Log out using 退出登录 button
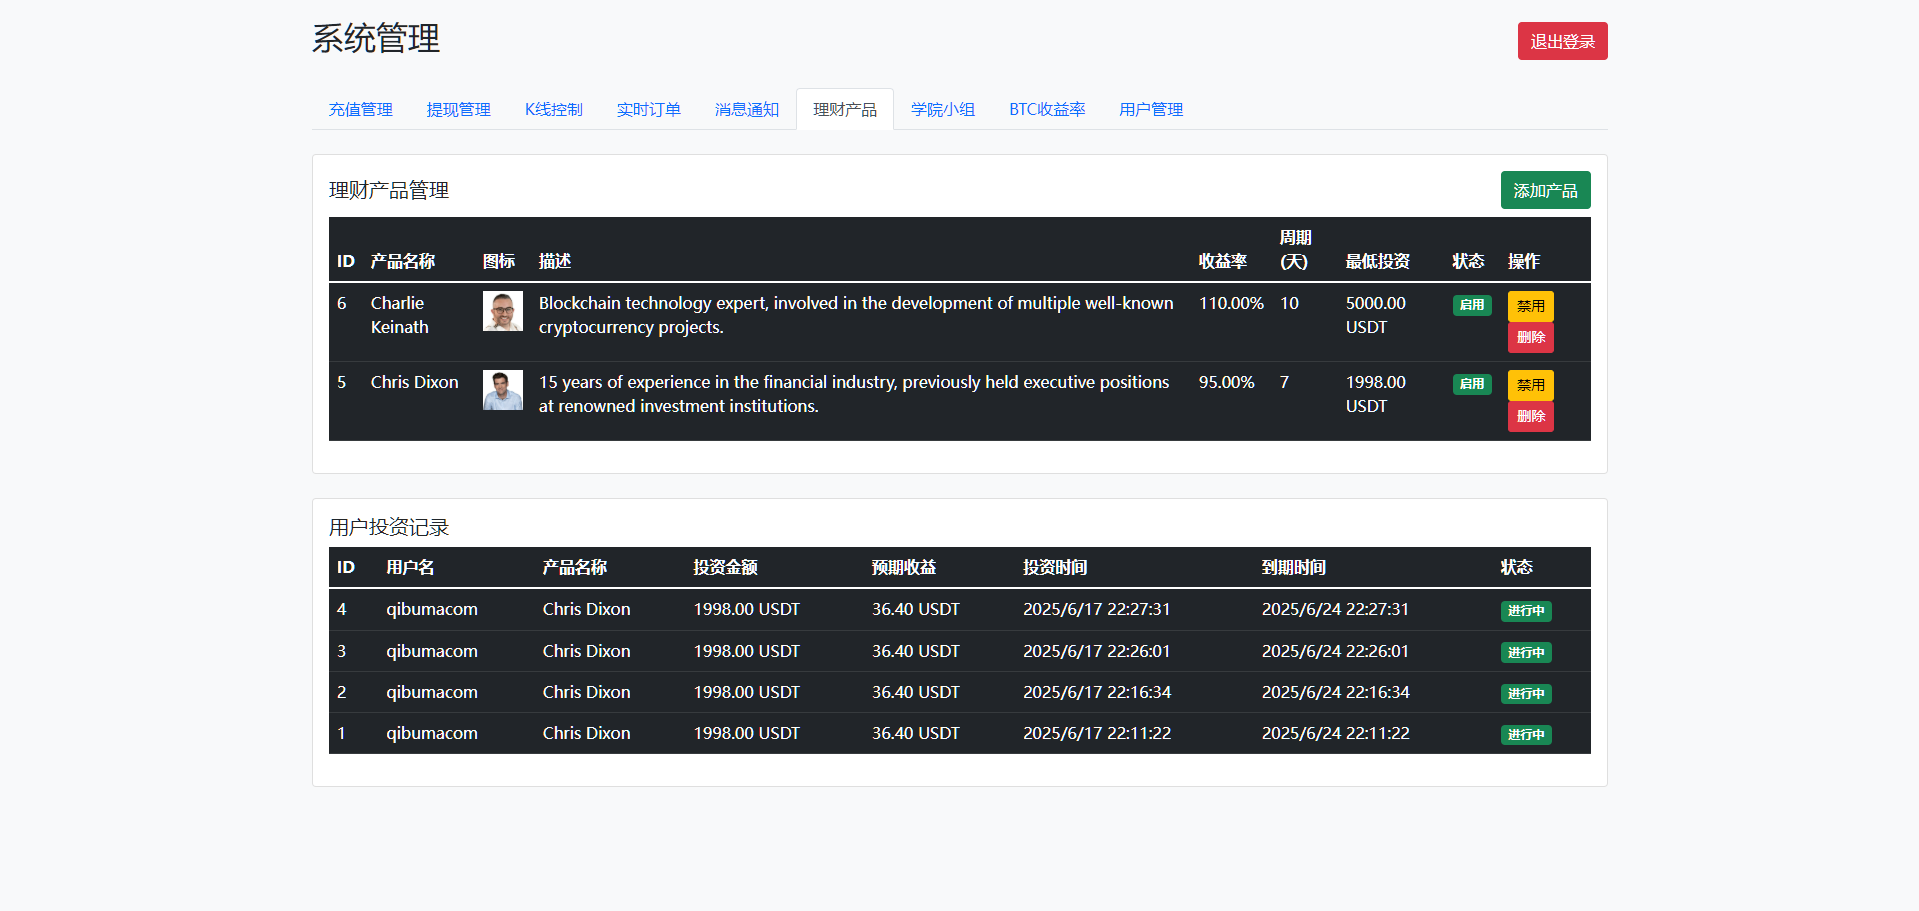 point(1561,42)
